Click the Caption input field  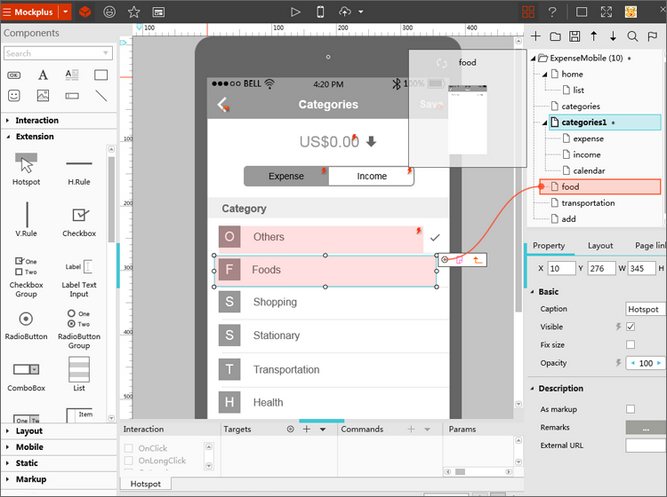pyautogui.click(x=645, y=309)
